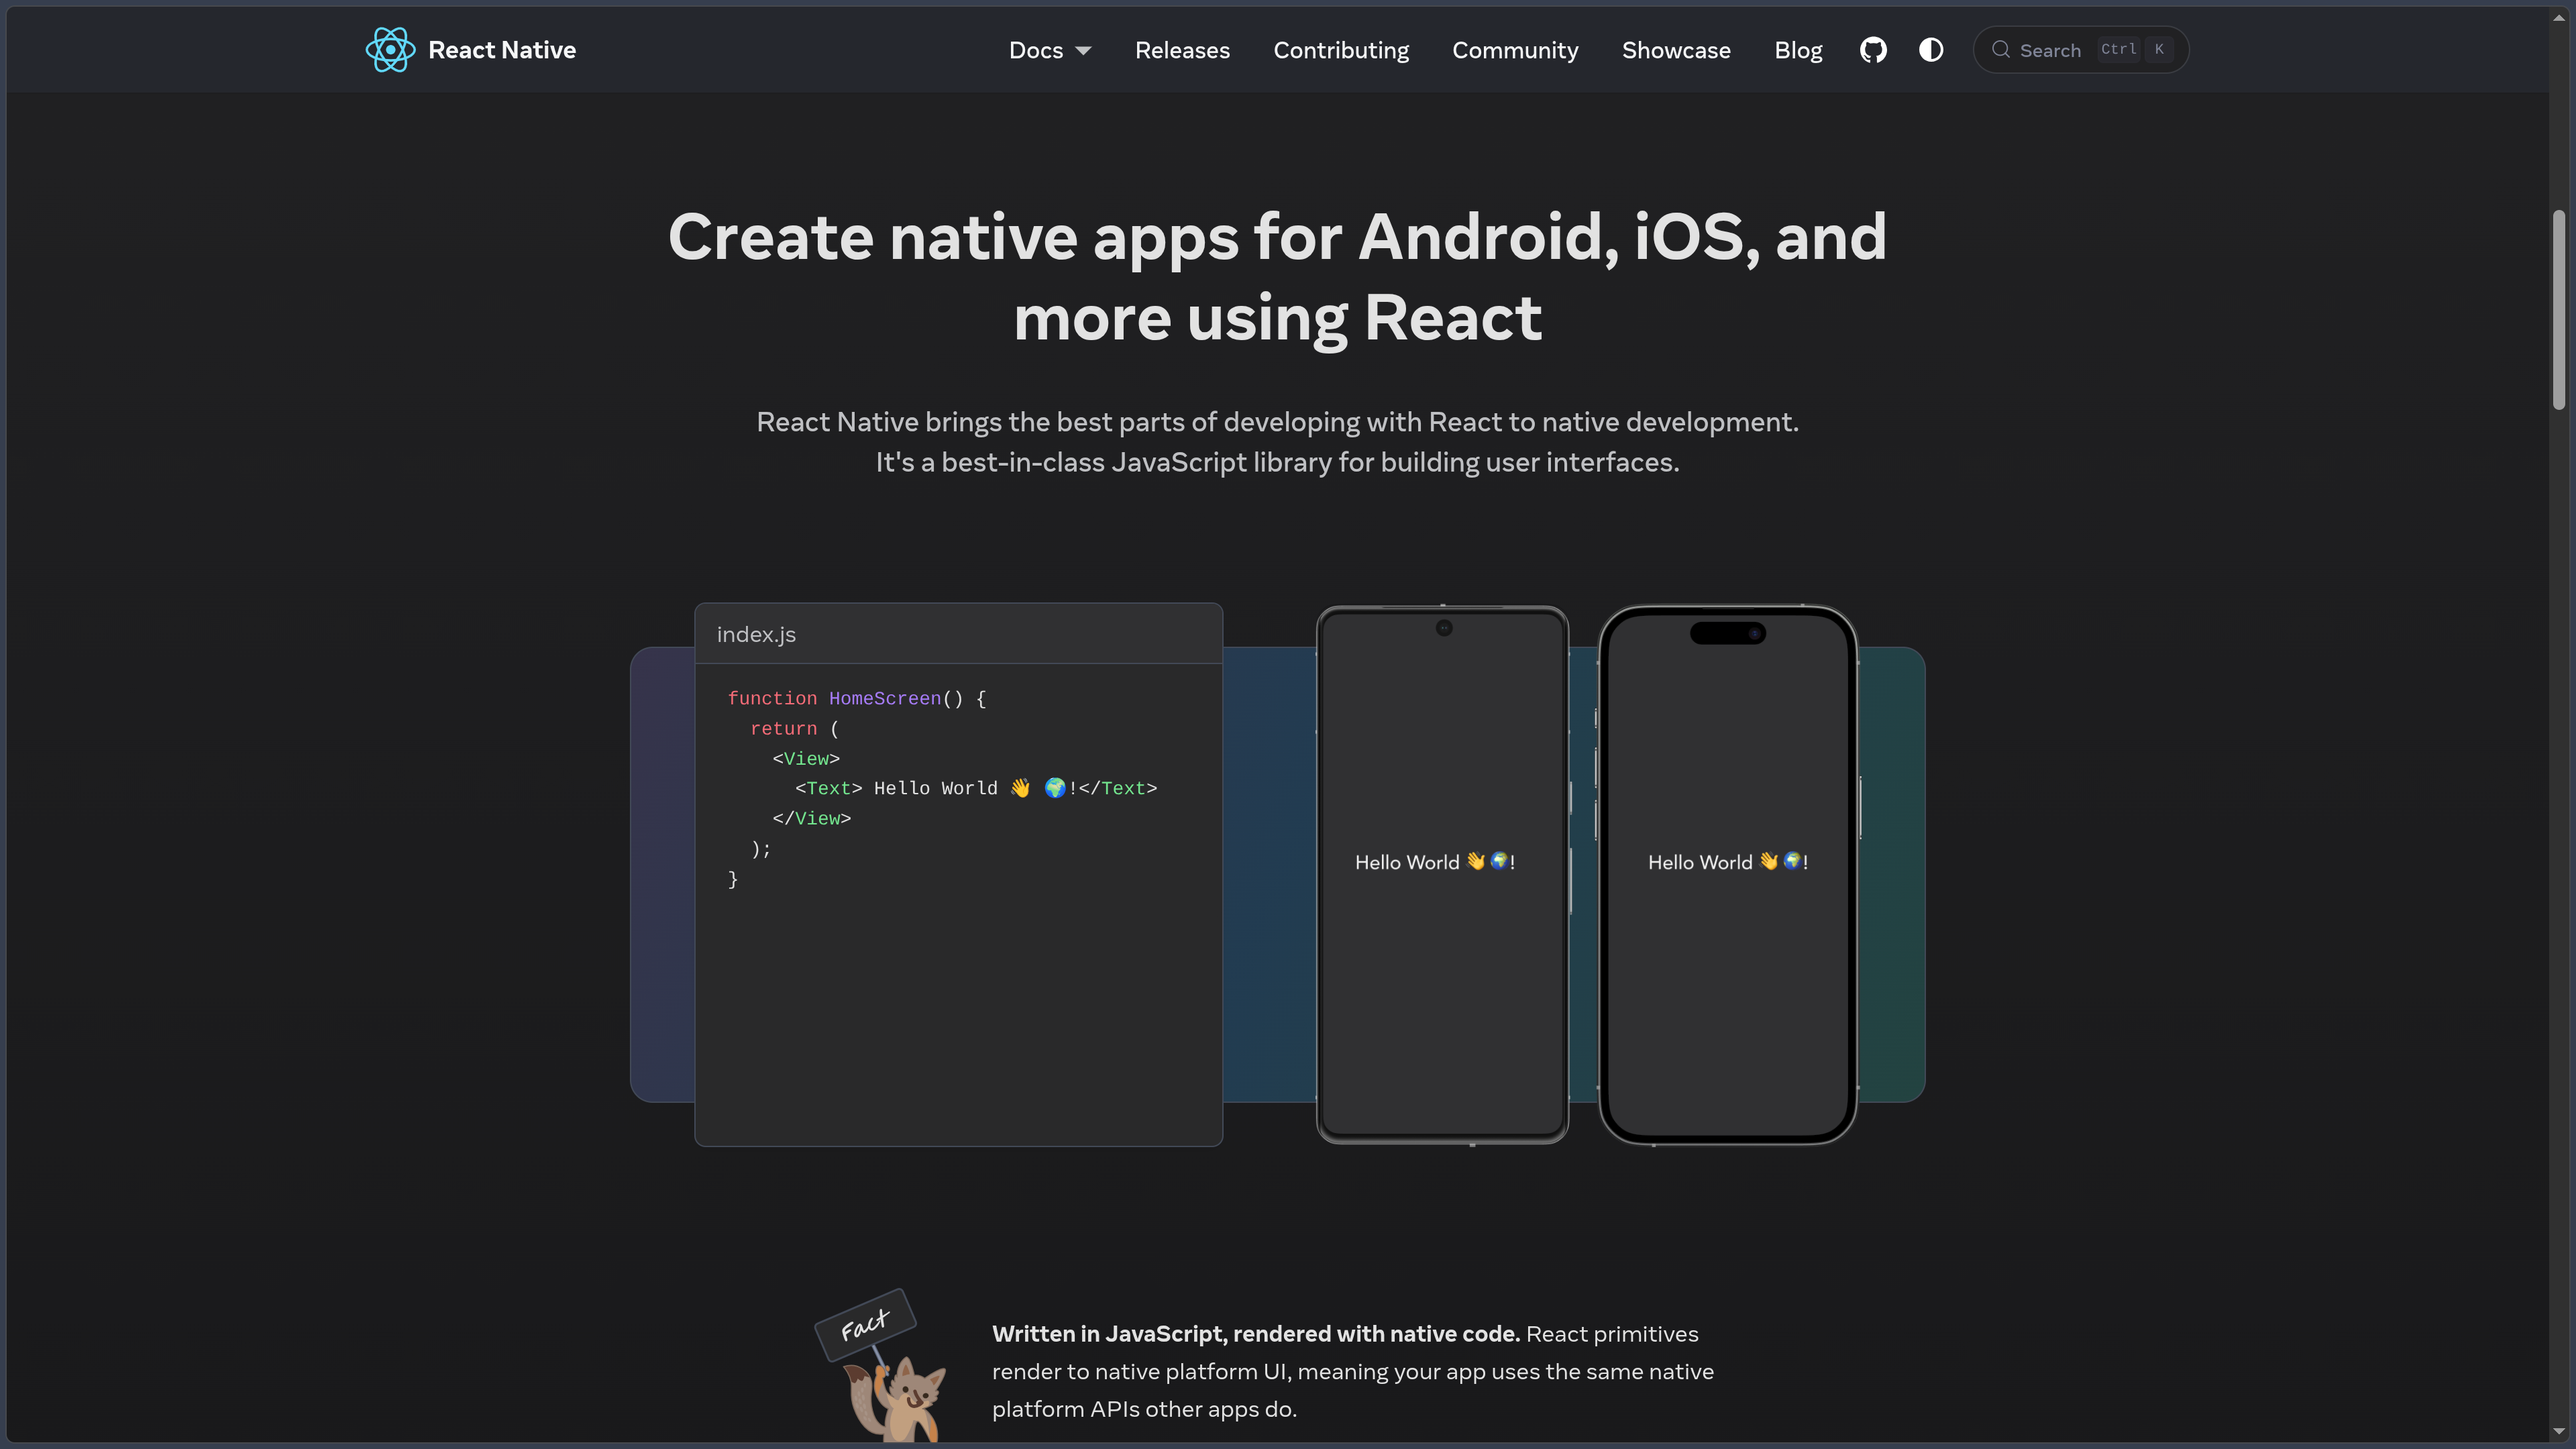Image resolution: width=2576 pixels, height=1449 pixels.
Task: Open the GitHub repository icon
Action: point(1873,50)
